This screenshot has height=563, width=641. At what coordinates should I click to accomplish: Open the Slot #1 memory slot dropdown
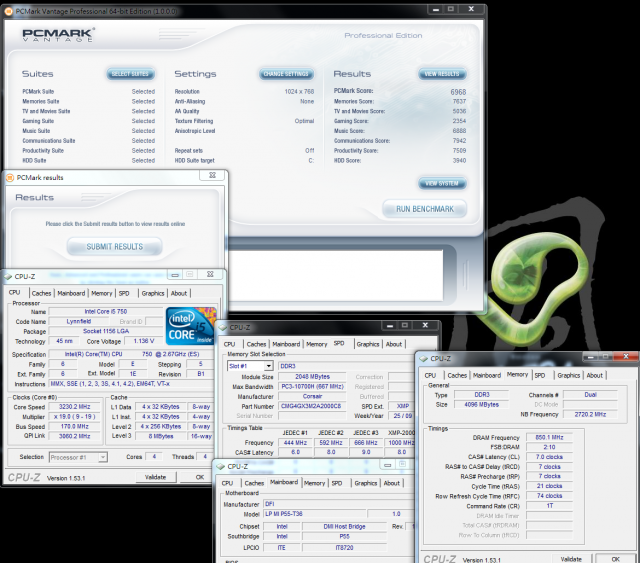click(x=269, y=366)
